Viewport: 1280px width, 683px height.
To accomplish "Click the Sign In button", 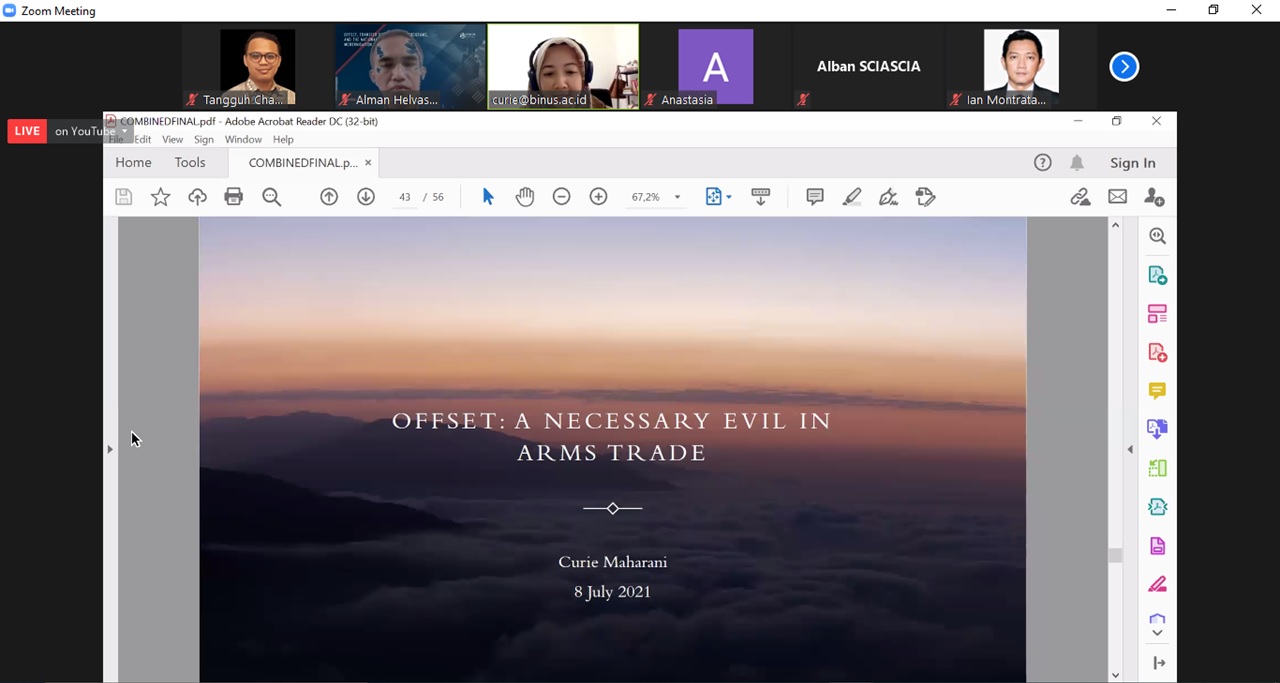I will 1132,163.
